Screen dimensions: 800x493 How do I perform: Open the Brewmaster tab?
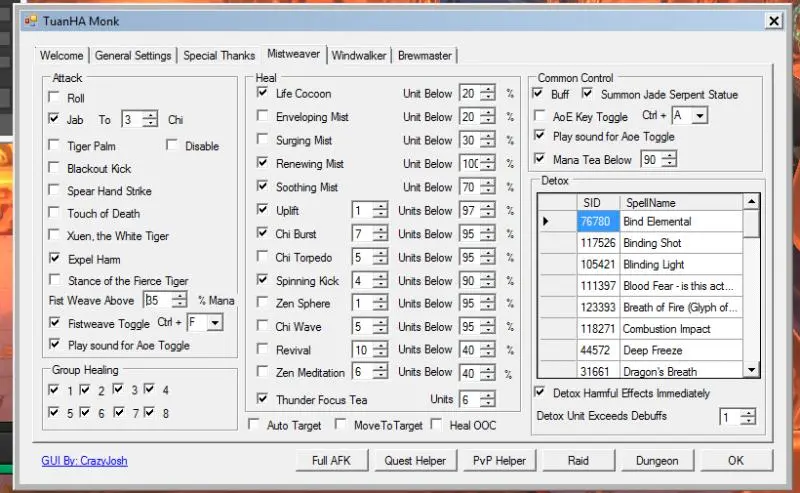(424, 56)
